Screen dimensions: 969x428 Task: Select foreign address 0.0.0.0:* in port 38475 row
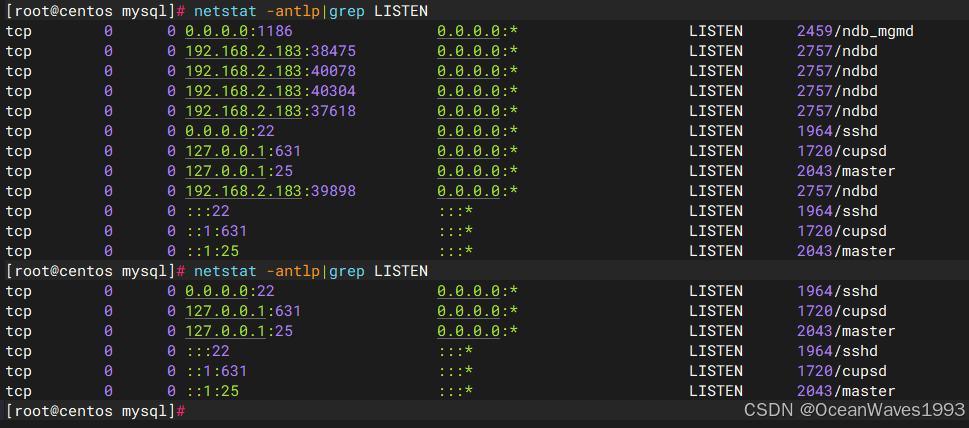tap(477, 51)
